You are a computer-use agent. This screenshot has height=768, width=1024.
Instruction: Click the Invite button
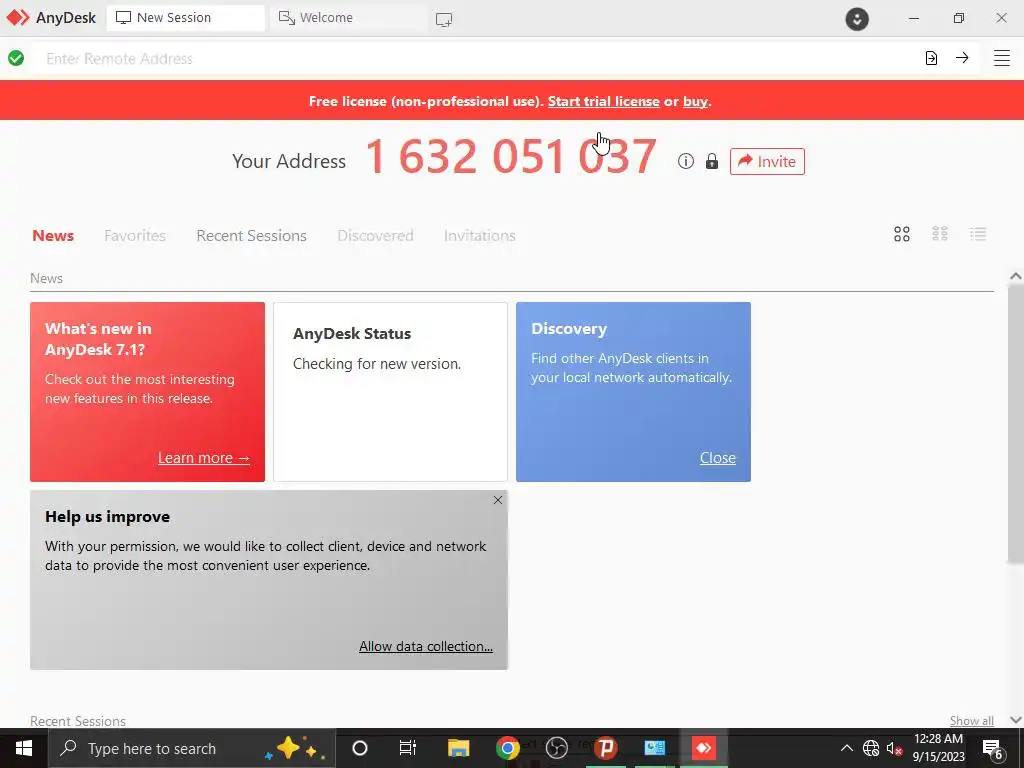click(767, 161)
